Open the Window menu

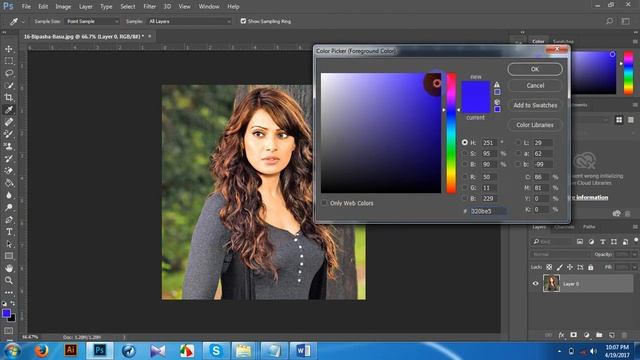pyautogui.click(x=209, y=7)
